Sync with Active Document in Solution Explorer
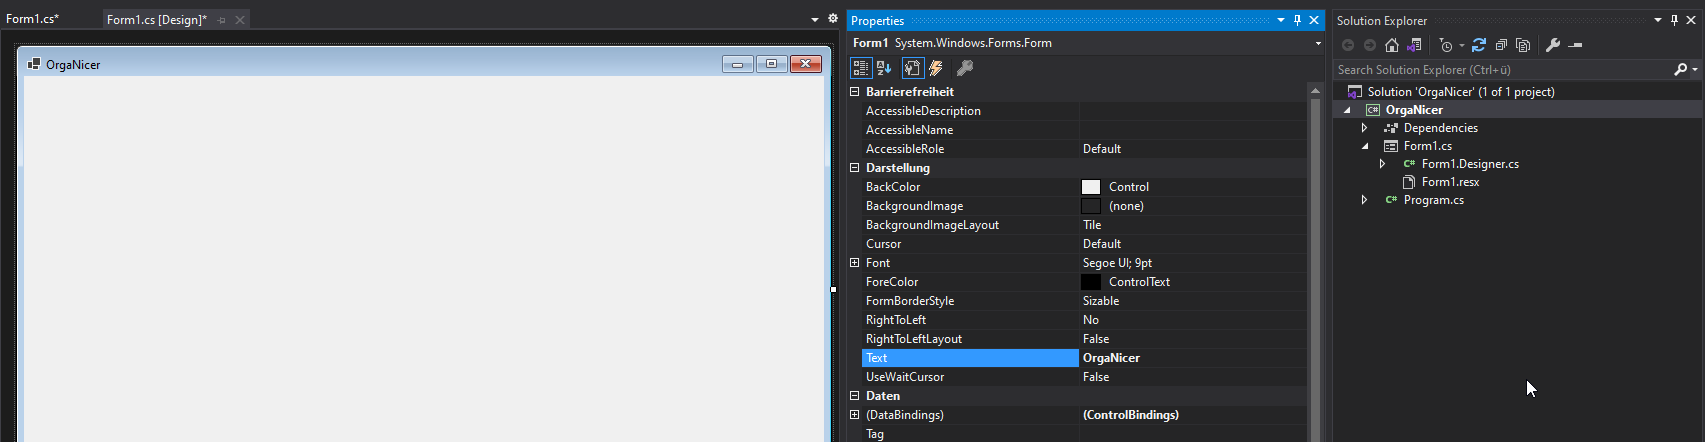Screen dimensions: 1705x442 (1479, 45)
